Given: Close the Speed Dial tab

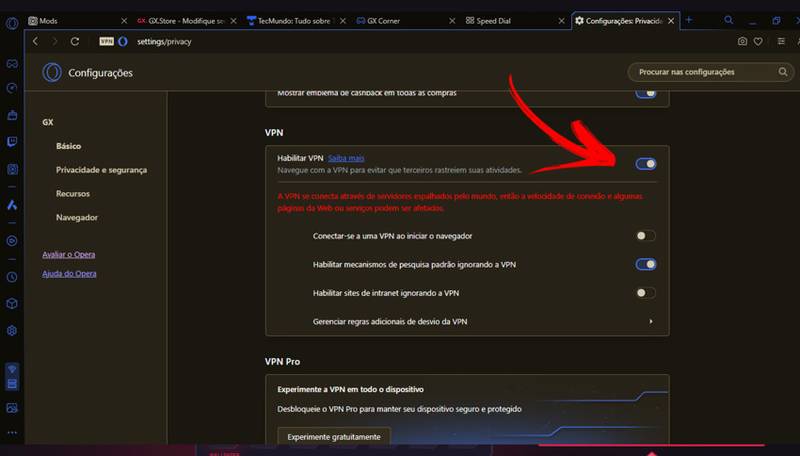Looking at the screenshot, I should [562, 21].
